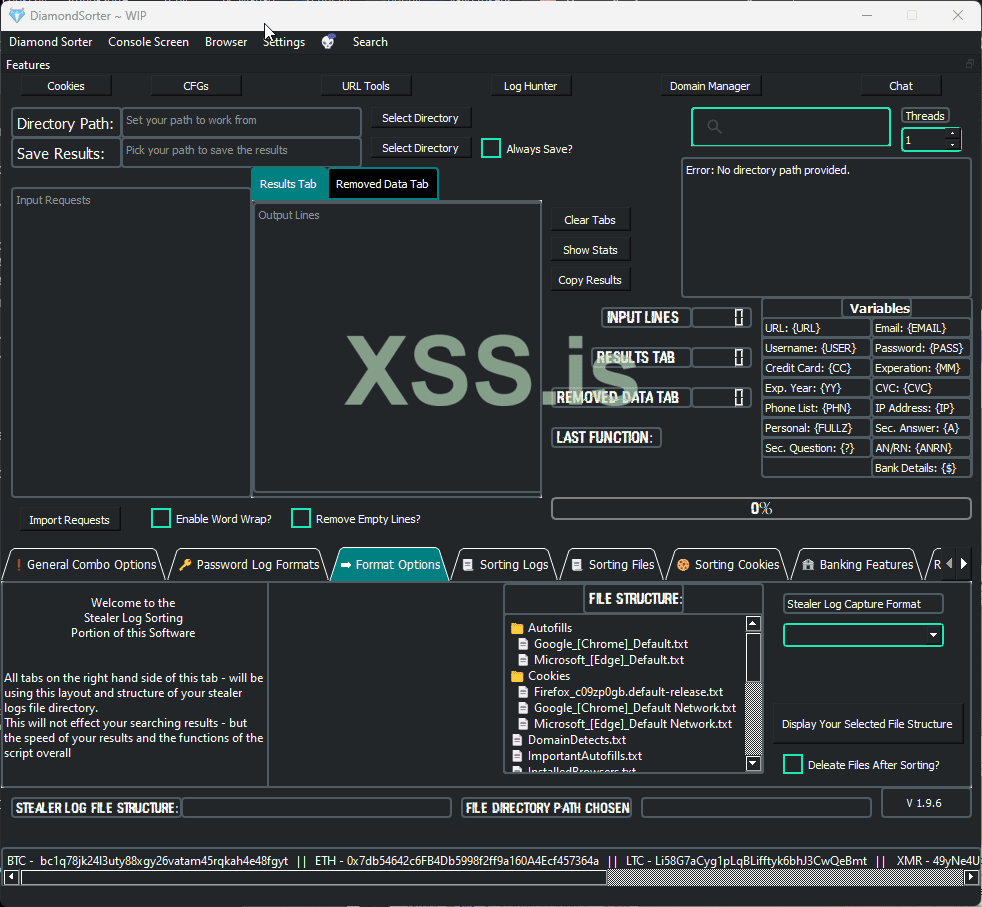Click the magnifier icon in the search box
This screenshot has height=907, width=982.
click(714, 127)
